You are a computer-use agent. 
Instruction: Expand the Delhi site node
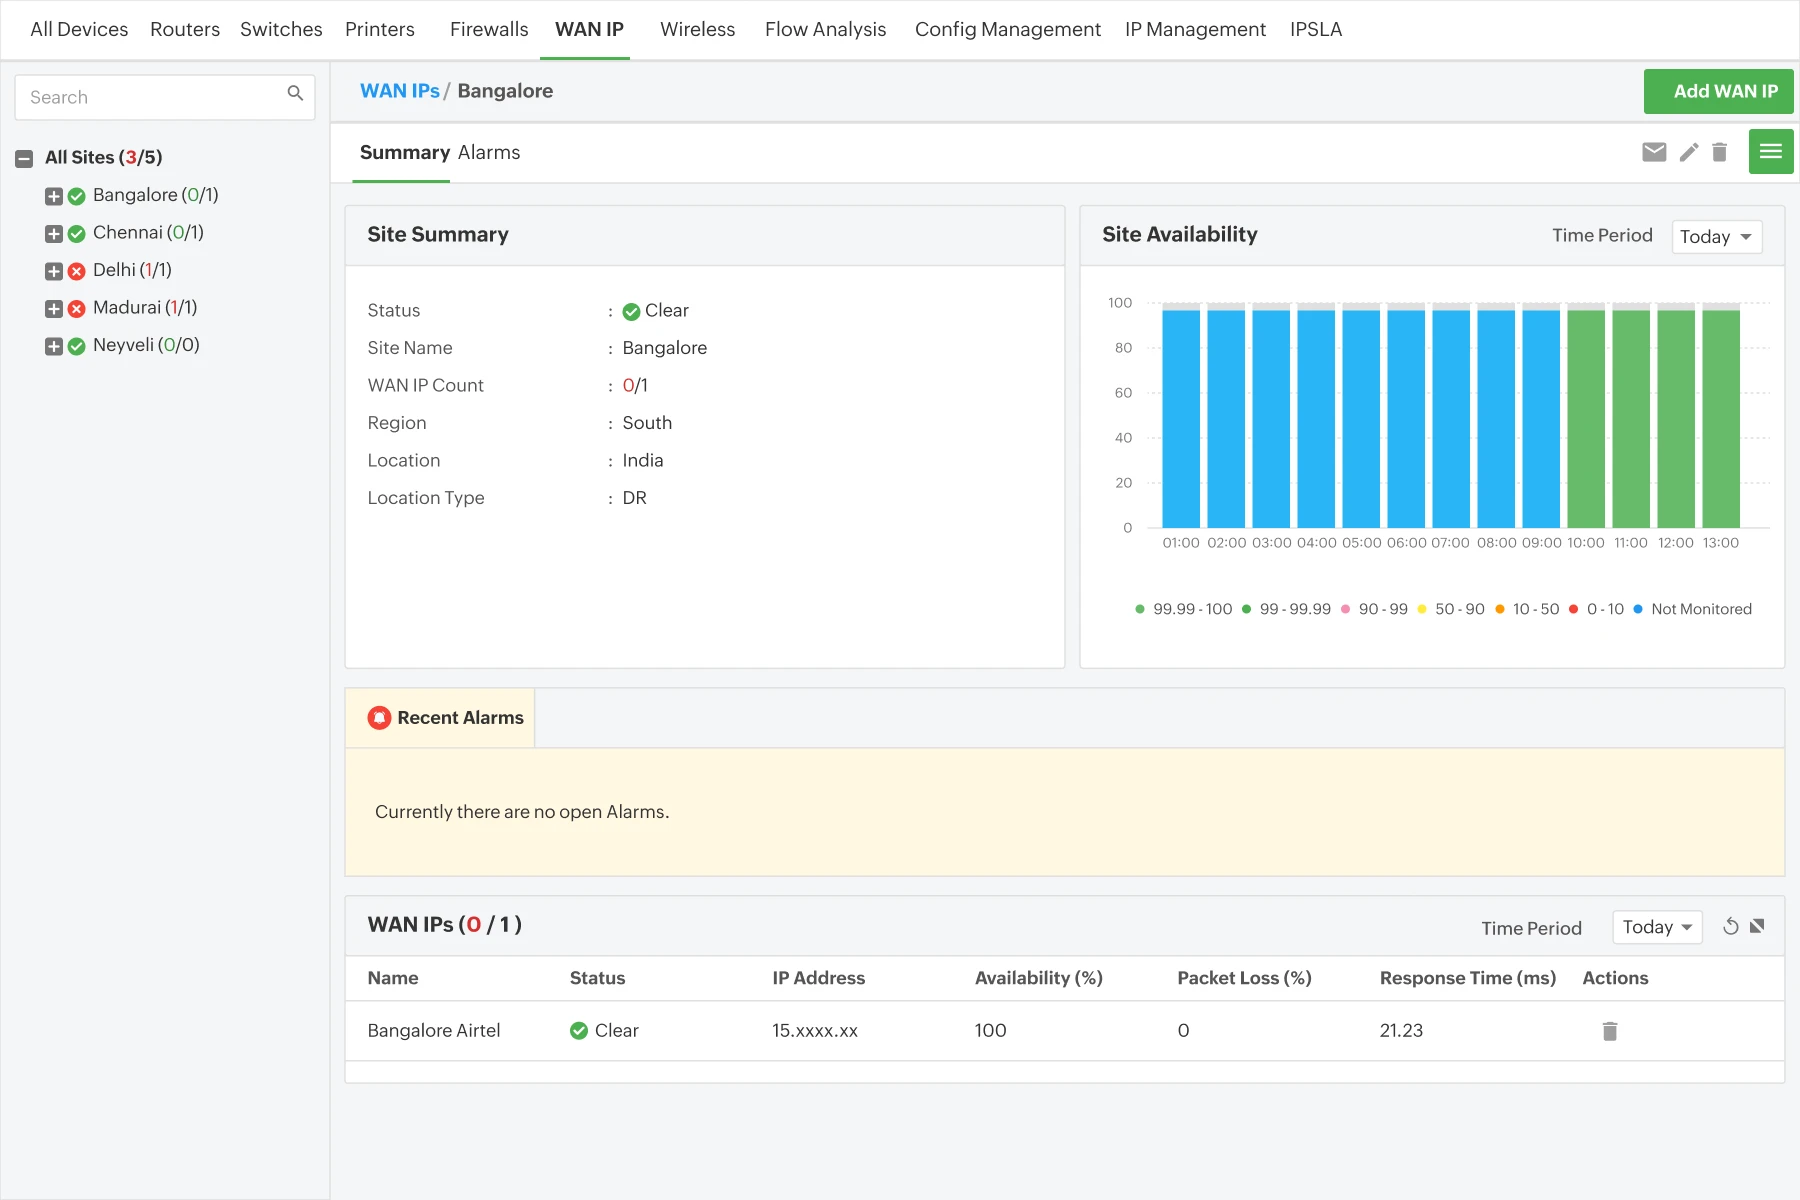[x=54, y=271]
